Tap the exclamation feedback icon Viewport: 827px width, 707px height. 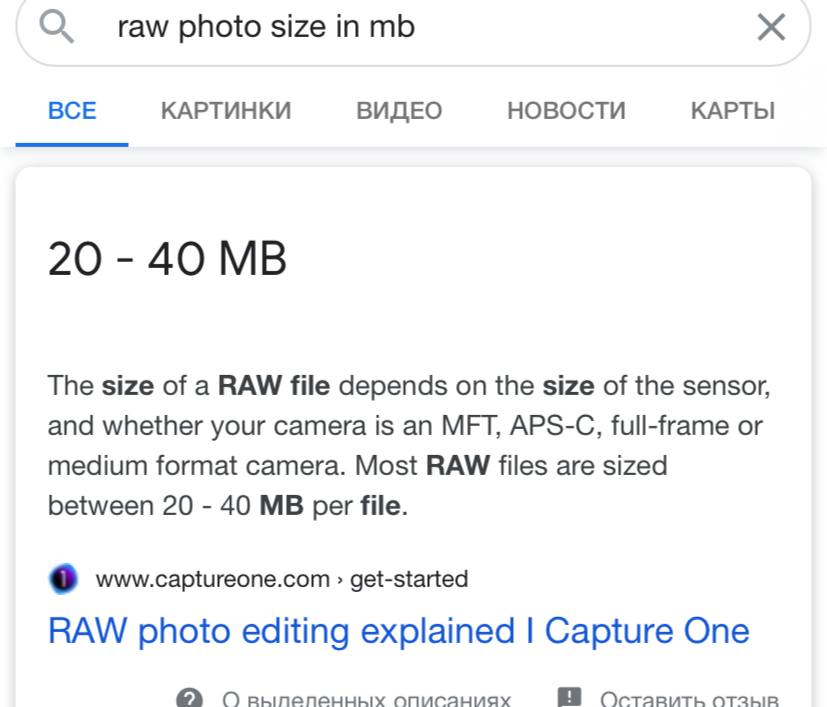[x=569, y=698]
